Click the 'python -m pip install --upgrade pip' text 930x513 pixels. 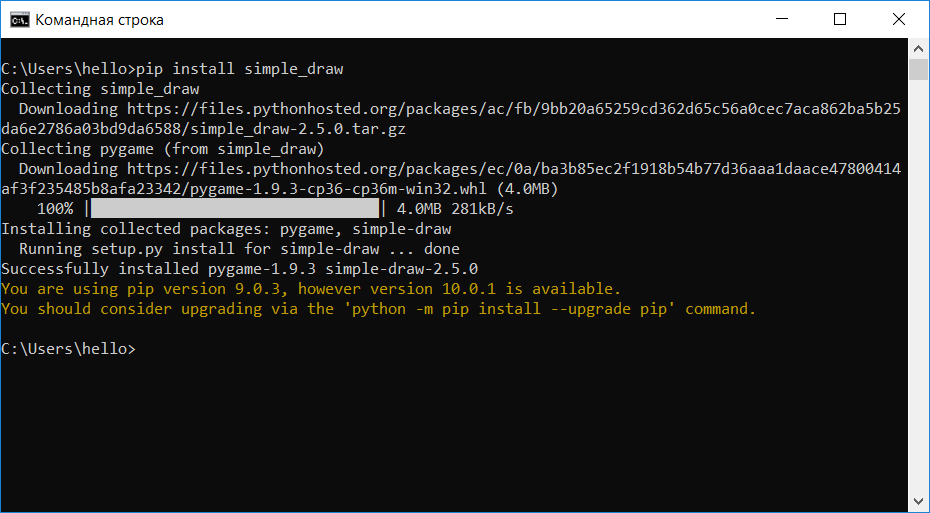(509, 309)
